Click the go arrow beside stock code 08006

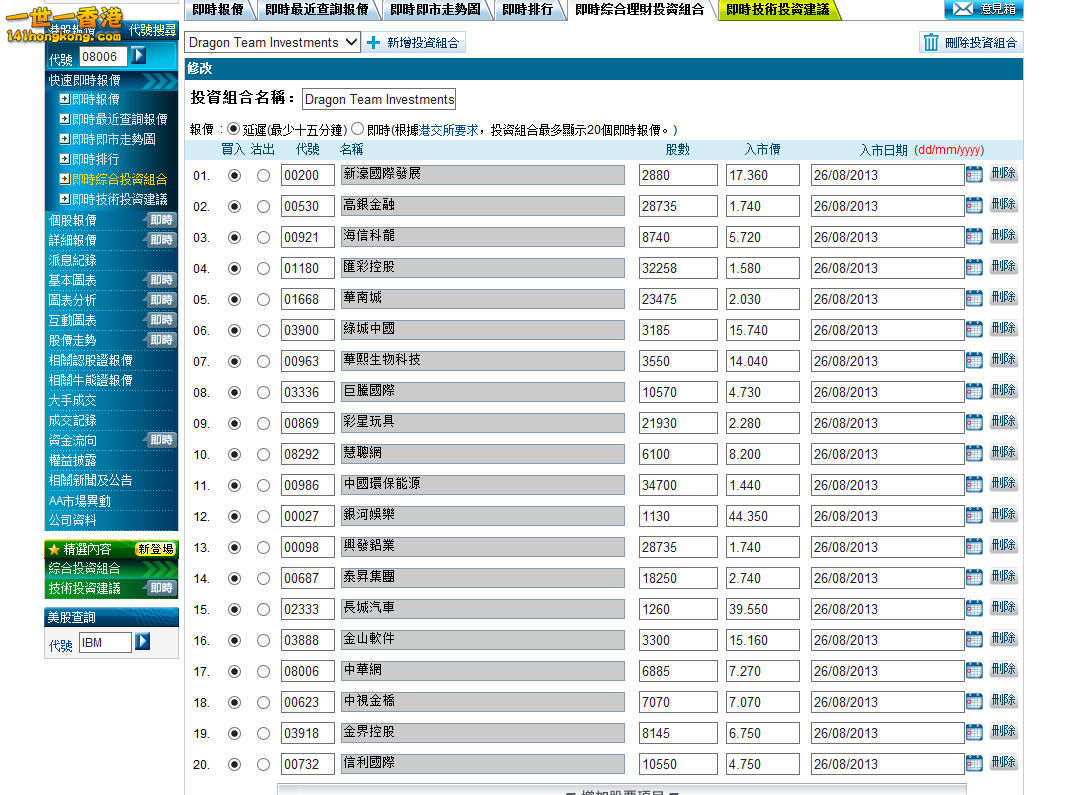coord(139,55)
